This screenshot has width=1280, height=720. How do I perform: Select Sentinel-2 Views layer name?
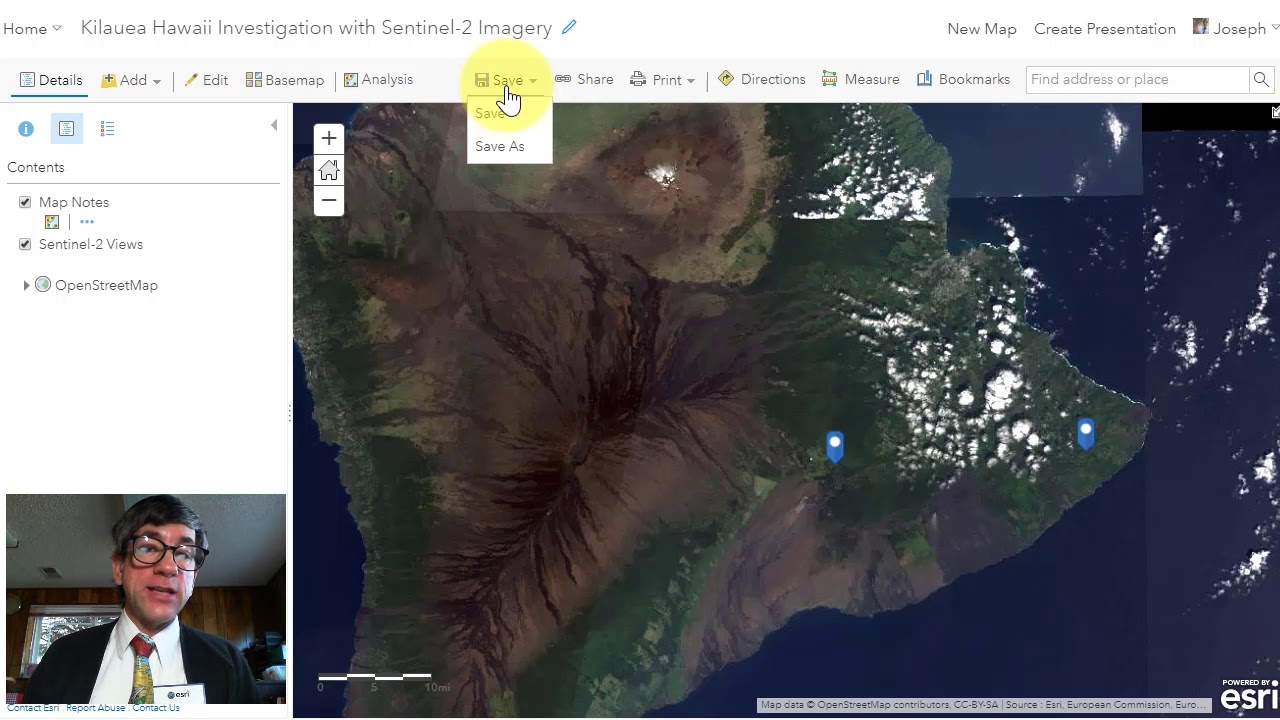91,244
